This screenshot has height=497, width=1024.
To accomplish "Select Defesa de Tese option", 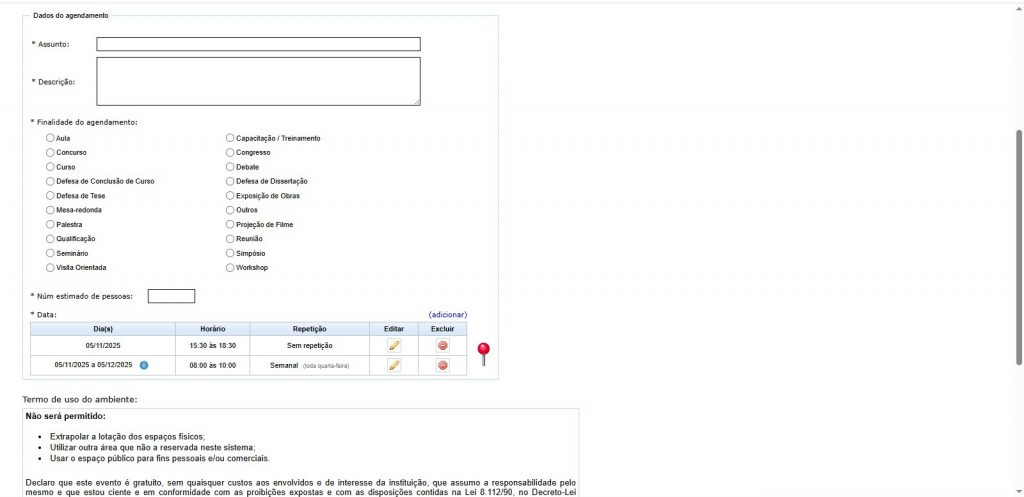I will 51,196.
